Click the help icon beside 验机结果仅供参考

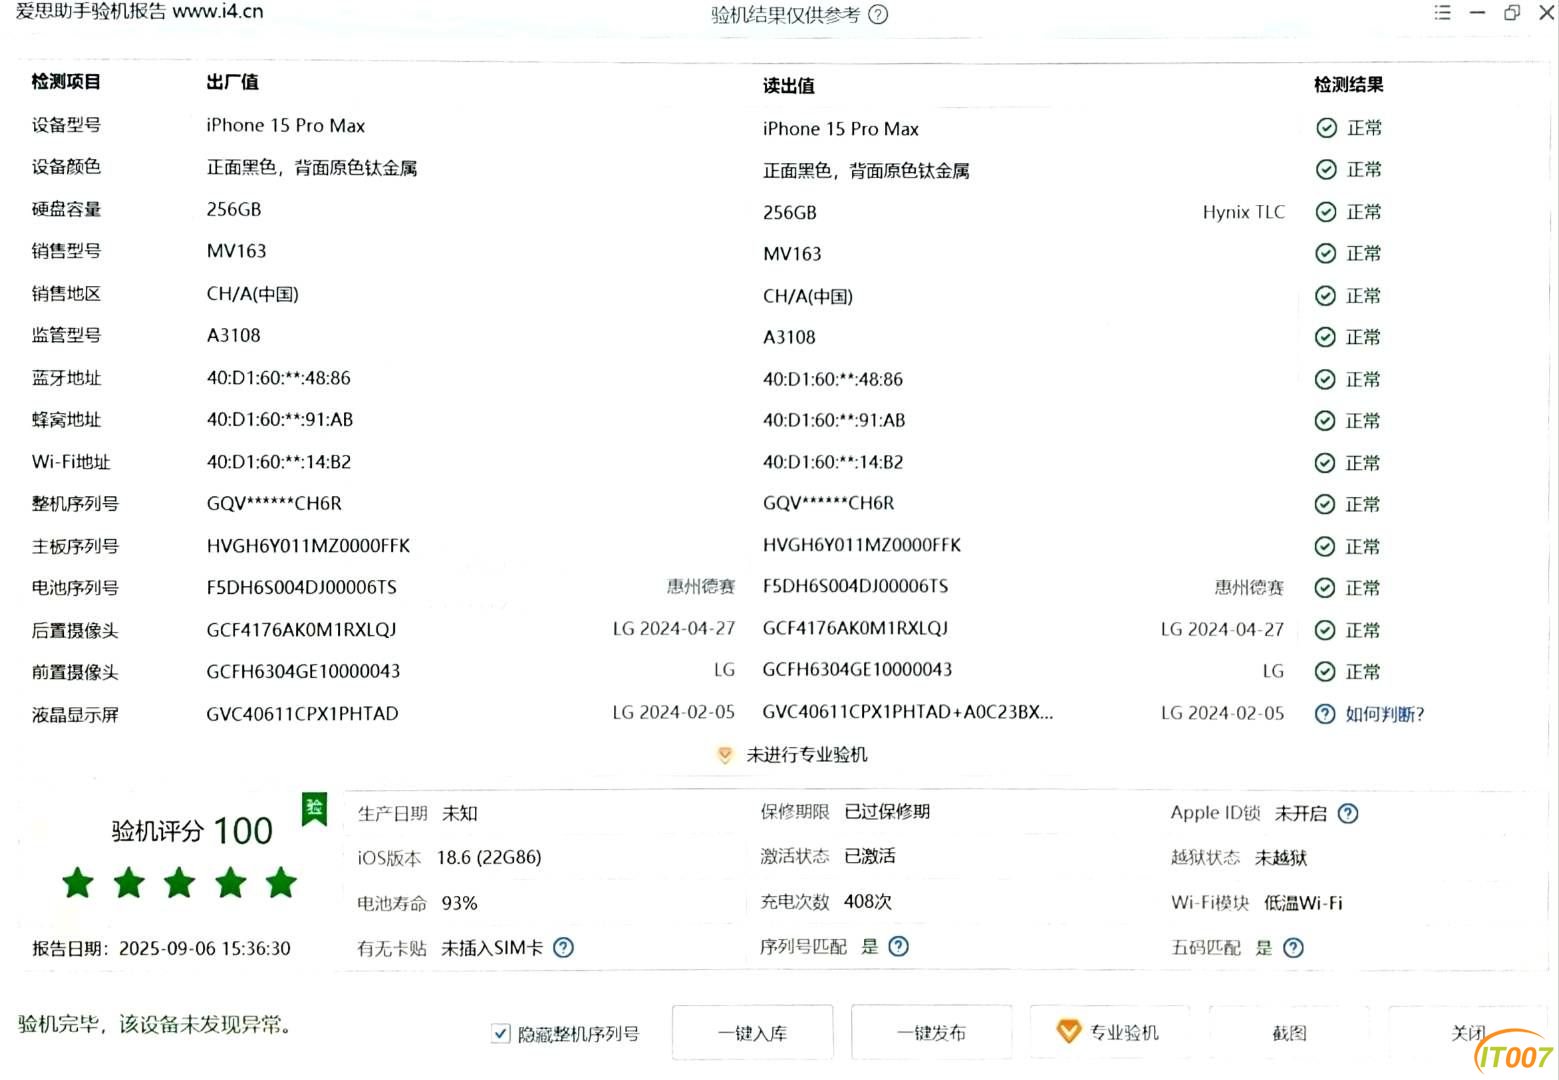tap(878, 15)
